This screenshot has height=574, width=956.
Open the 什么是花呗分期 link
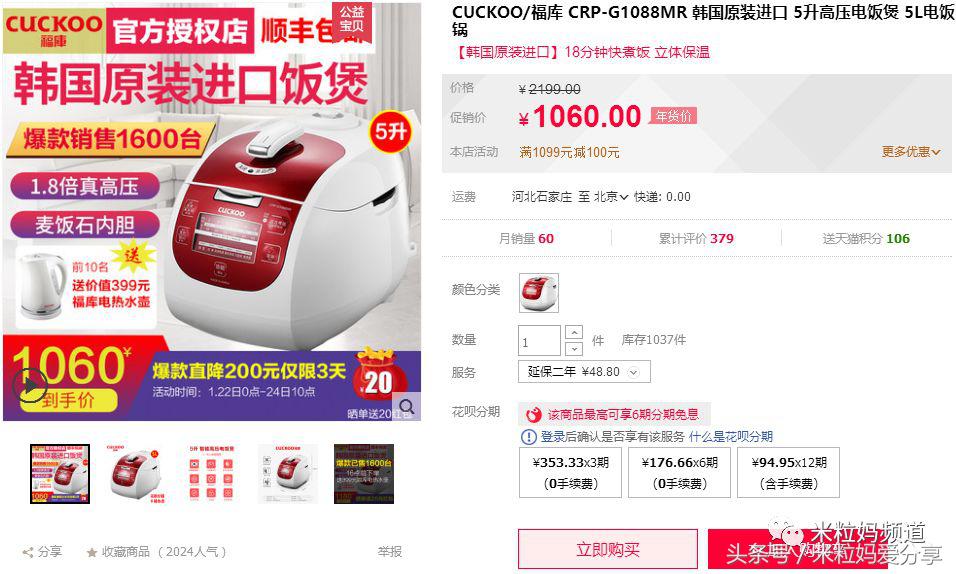coord(730,437)
